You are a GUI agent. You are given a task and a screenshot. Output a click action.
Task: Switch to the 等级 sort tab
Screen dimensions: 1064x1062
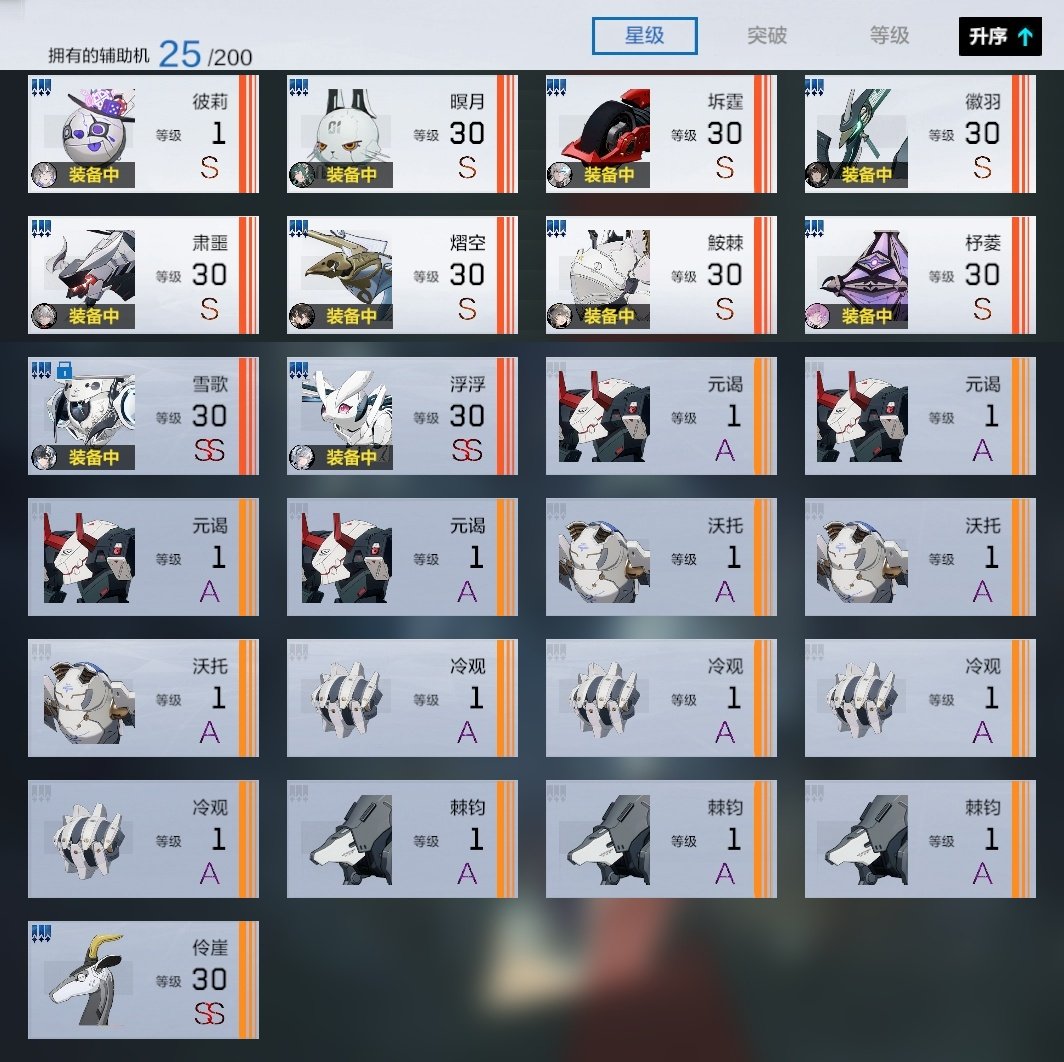pos(889,35)
